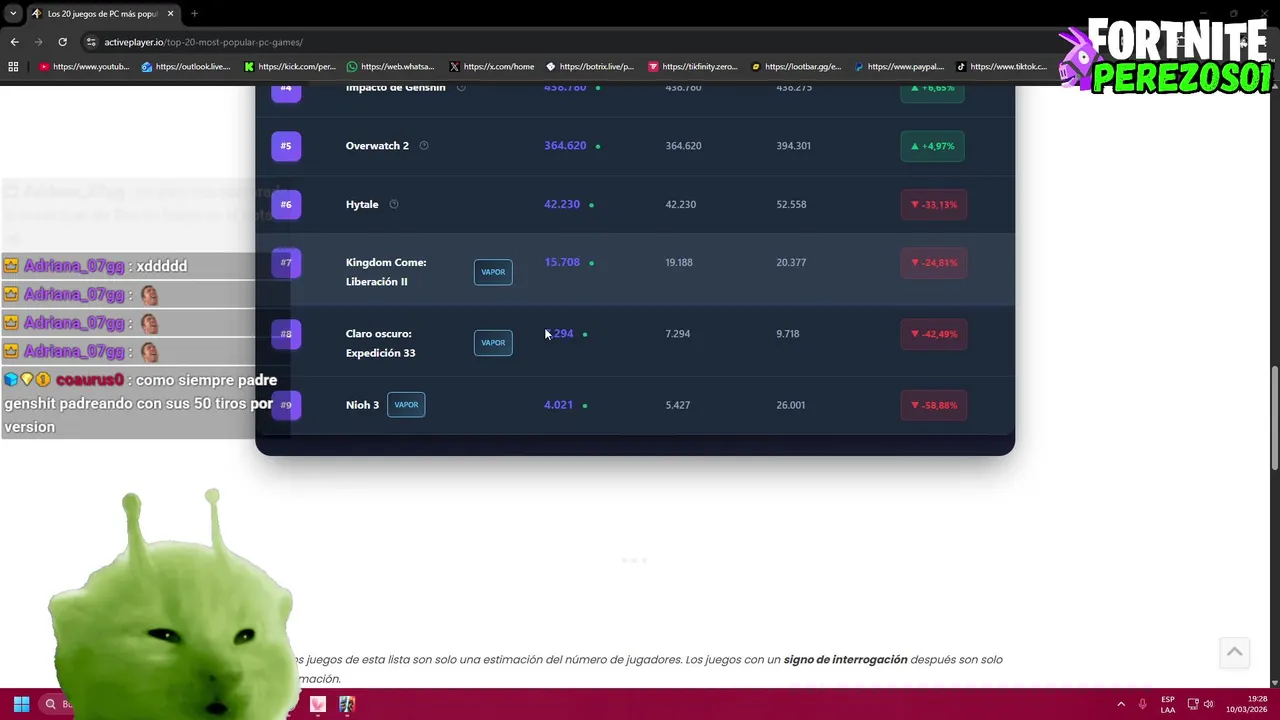
Task: Click the #6 rank badge
Action: click(286, 204)
